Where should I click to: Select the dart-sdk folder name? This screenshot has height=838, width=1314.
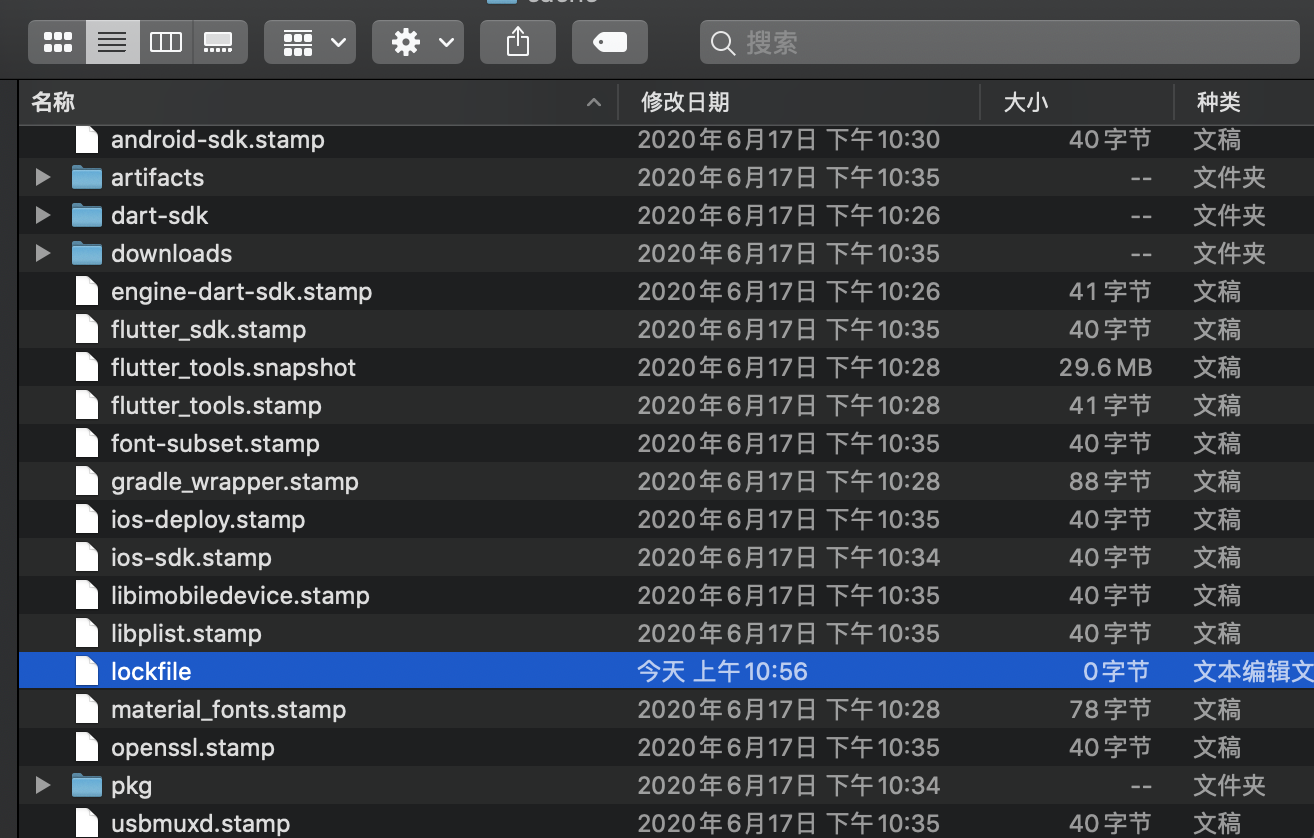(160, 215)
